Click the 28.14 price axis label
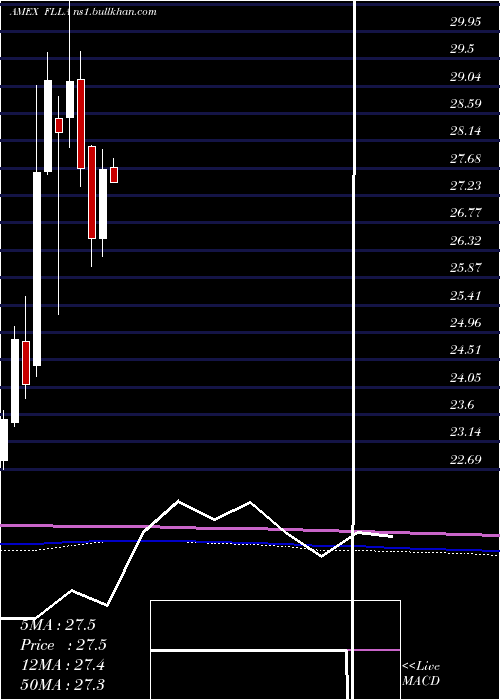Image resolution: width=500 pixels, height=700 pixels. (x=465, y=131)
